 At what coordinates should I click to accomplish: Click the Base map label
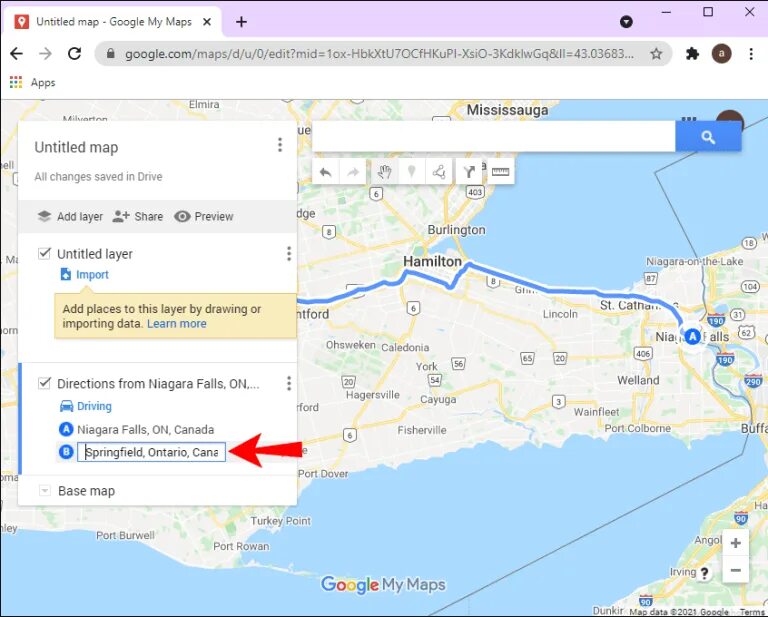pyautogui.click(x=86, y=491)
